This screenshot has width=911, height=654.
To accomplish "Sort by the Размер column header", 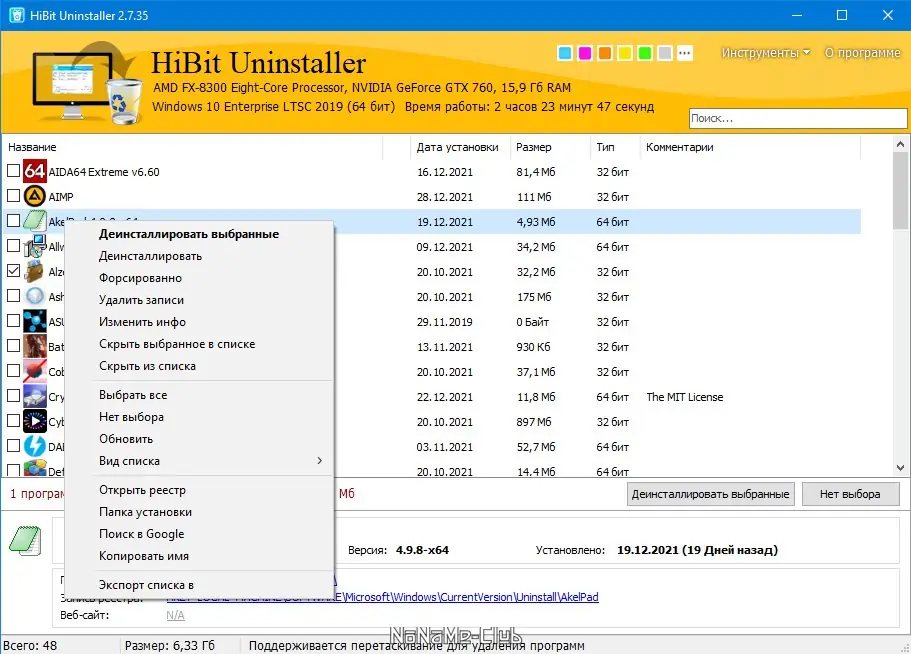I will point(550,147).
